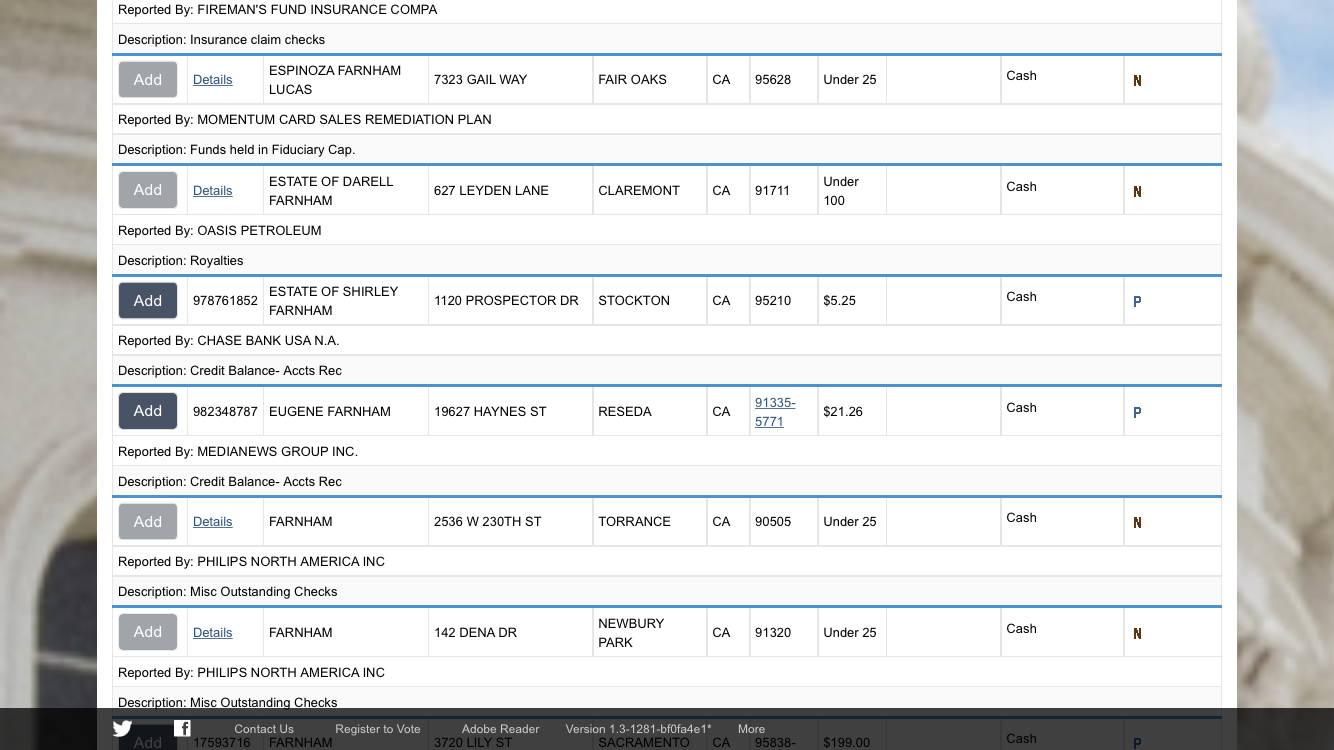
Task: Click the name EUGENE FARNHAM
Action: (330, 411)
